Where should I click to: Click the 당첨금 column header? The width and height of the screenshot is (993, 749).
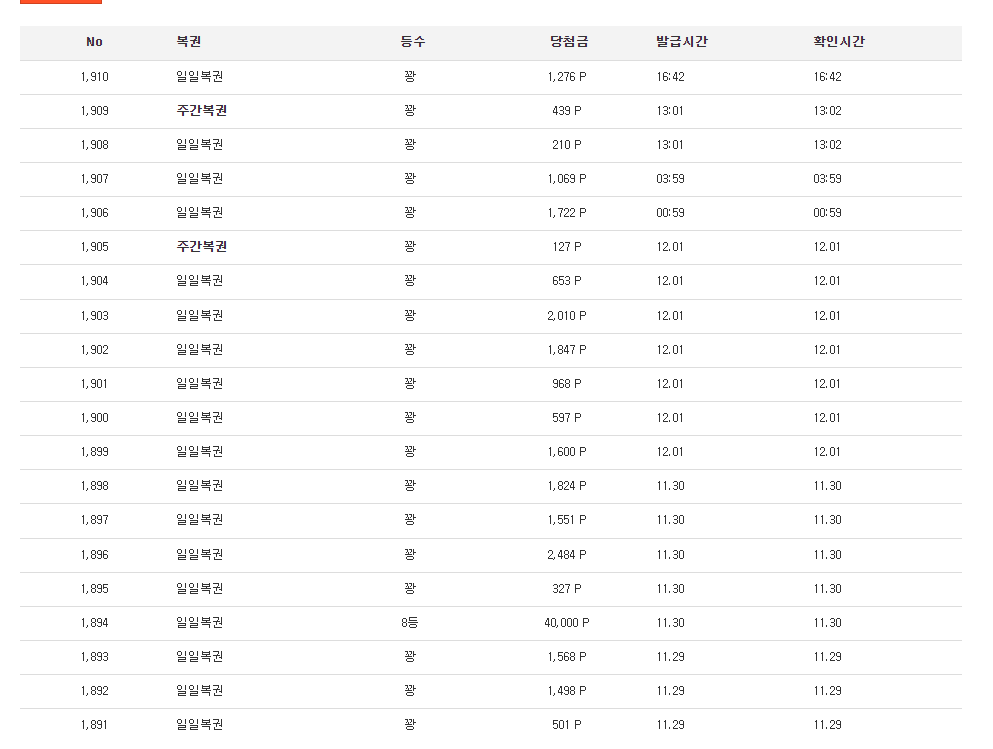pyautogui.click(x=569, y=42)
